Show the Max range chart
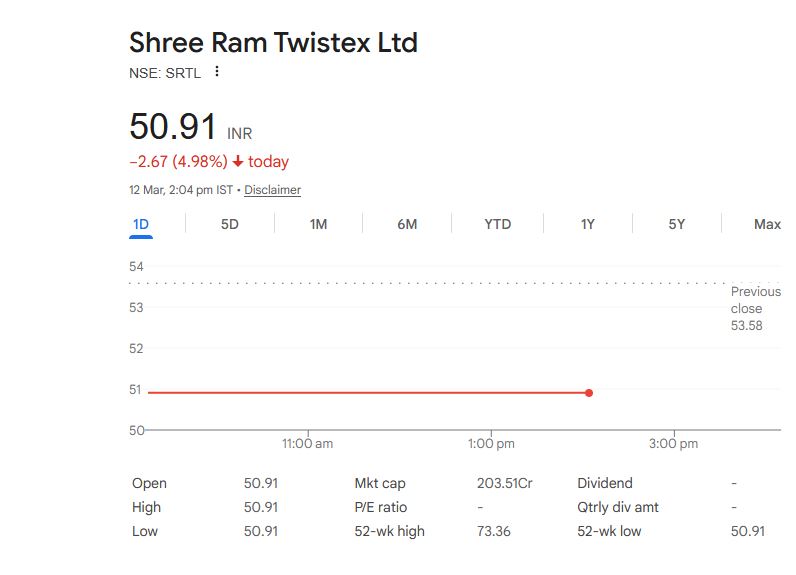 (767, 224)
